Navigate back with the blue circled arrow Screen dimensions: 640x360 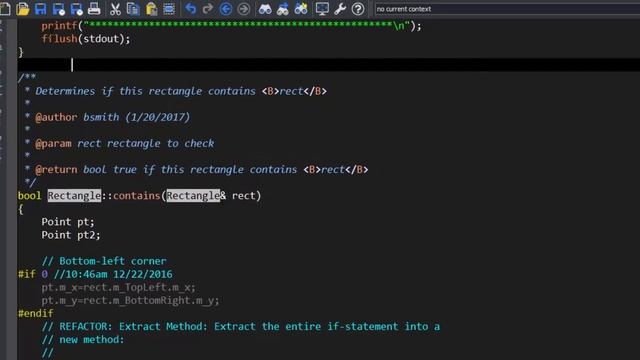[x=226, y=9]
